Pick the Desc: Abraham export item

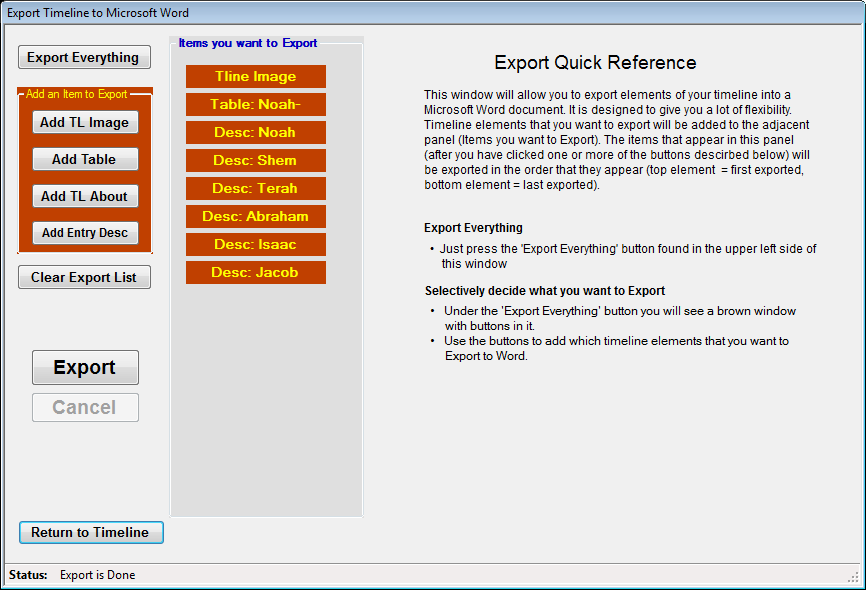coord(256,216)
